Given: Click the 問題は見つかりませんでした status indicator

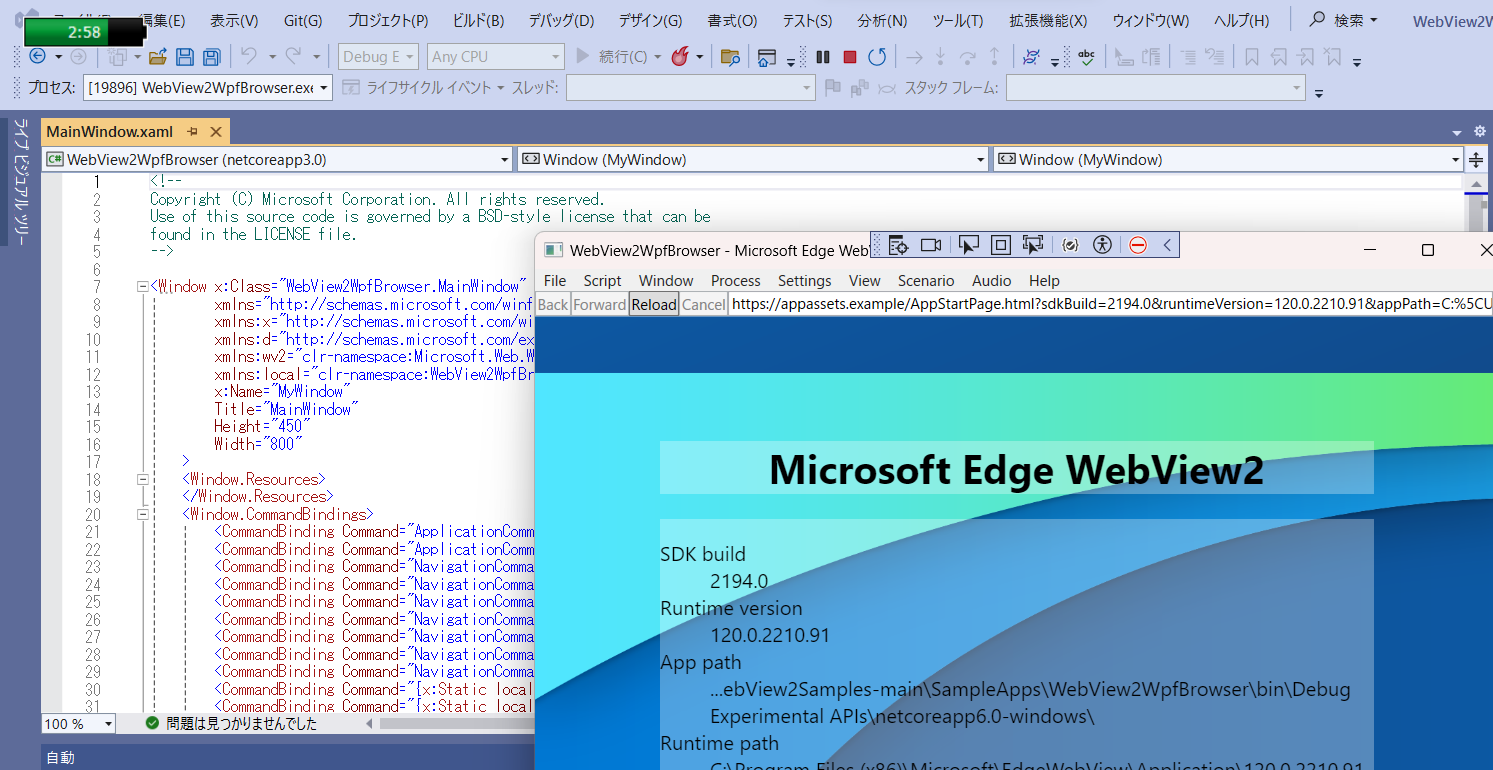Looking at the screenshot, I should pyautogui.click(x=231, y=723).
